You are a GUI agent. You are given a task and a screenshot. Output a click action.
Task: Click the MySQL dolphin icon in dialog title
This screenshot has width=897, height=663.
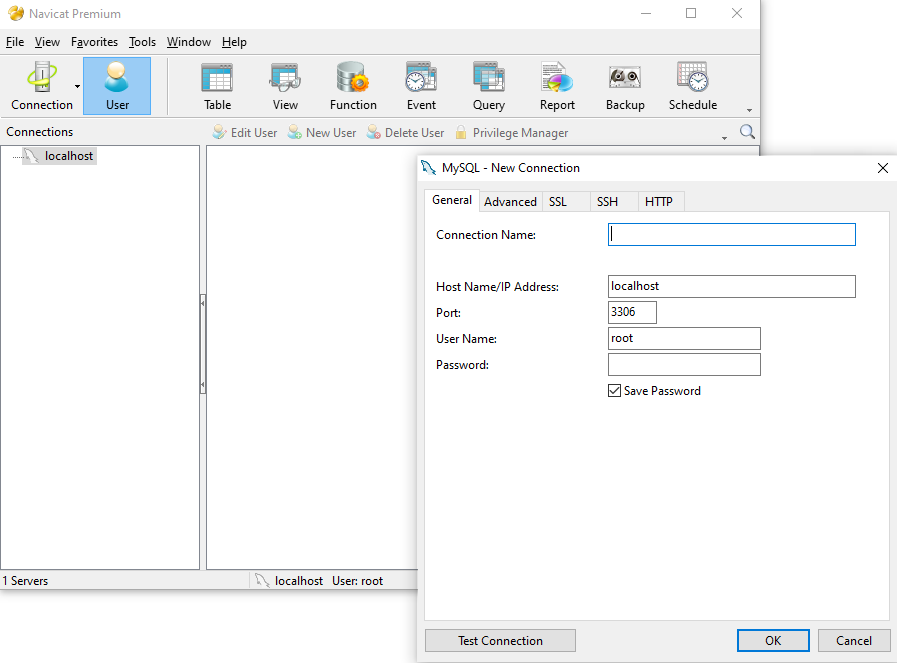click(428, 168)
